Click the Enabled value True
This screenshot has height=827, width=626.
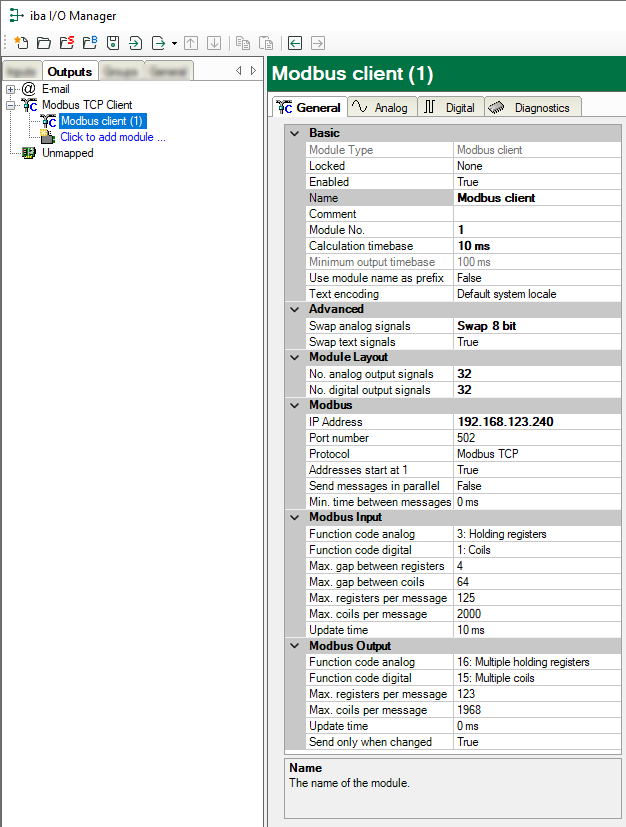coord(537,182)
